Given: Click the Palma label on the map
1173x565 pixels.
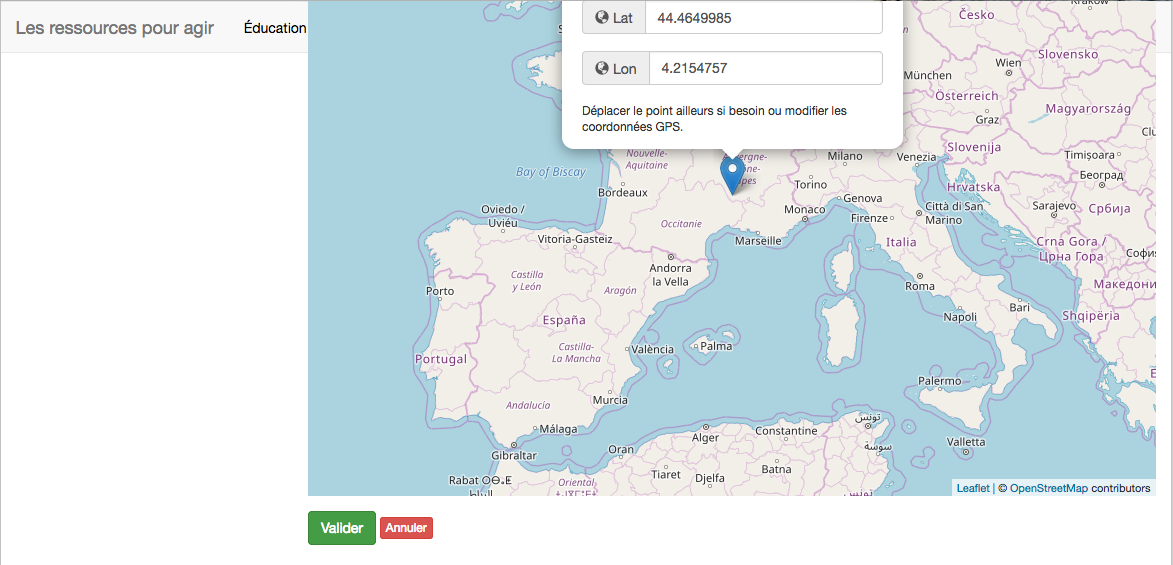Looking at the screenshot, I should (716, 346).
